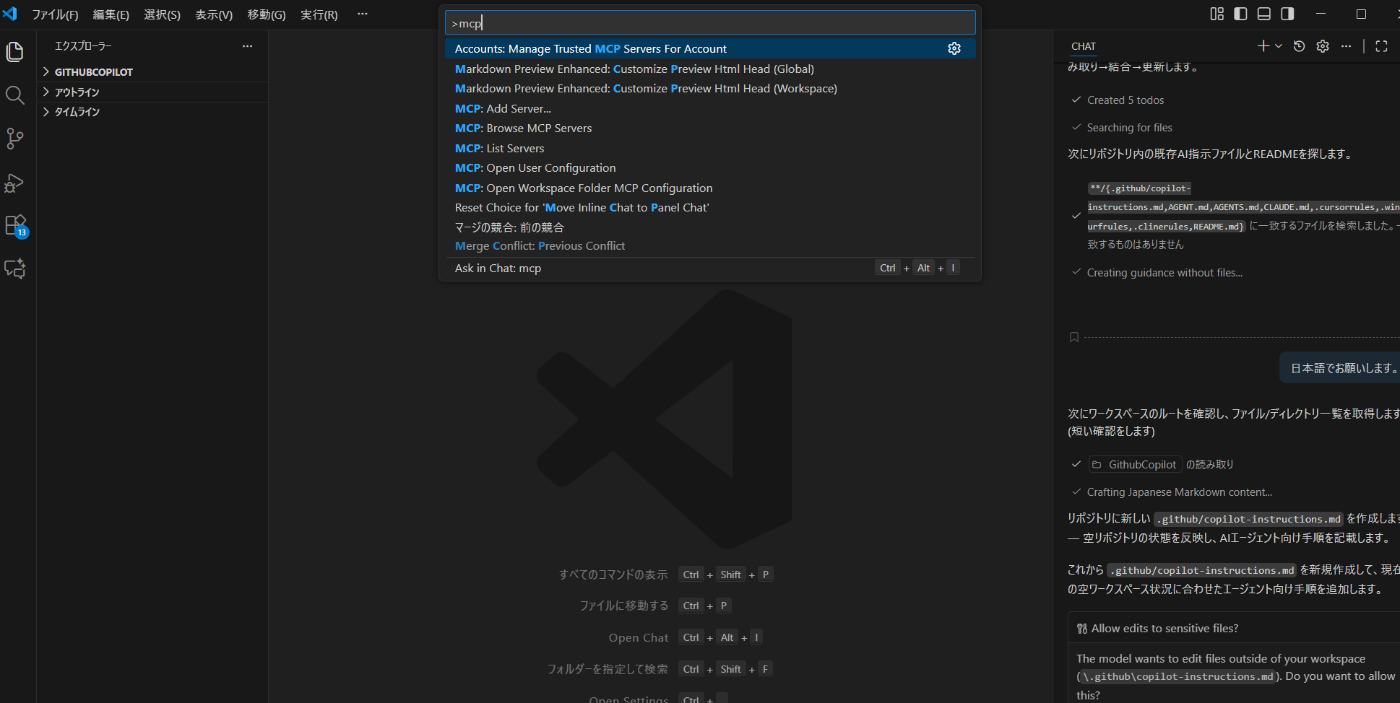Click the 日本語でお願いします user message bubble
The image size is (1400, 703).
coord(1342,368)
